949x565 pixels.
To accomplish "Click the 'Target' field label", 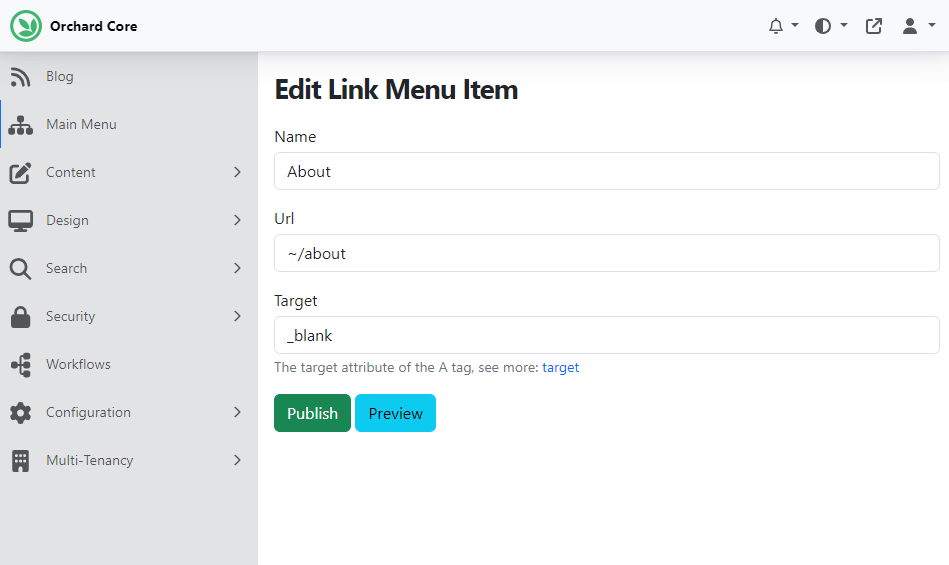I will pyautogui.click(x=295, y=301).
